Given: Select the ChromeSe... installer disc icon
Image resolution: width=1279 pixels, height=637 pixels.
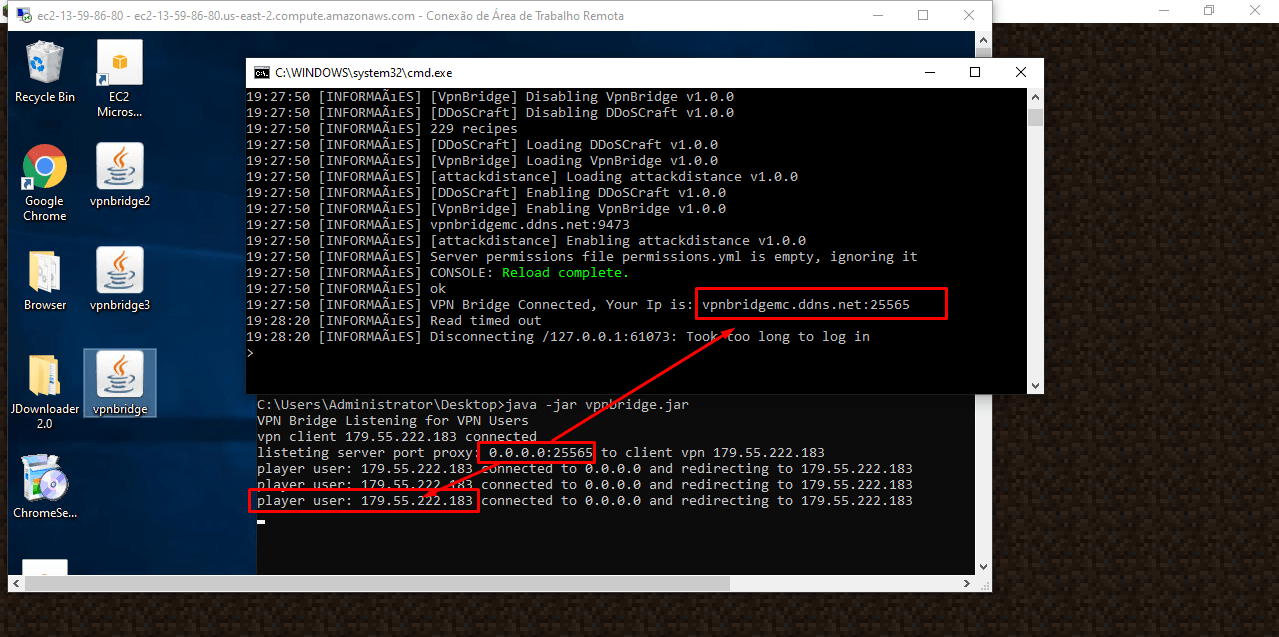Looking at the screenshot, I should click(45, 487).
